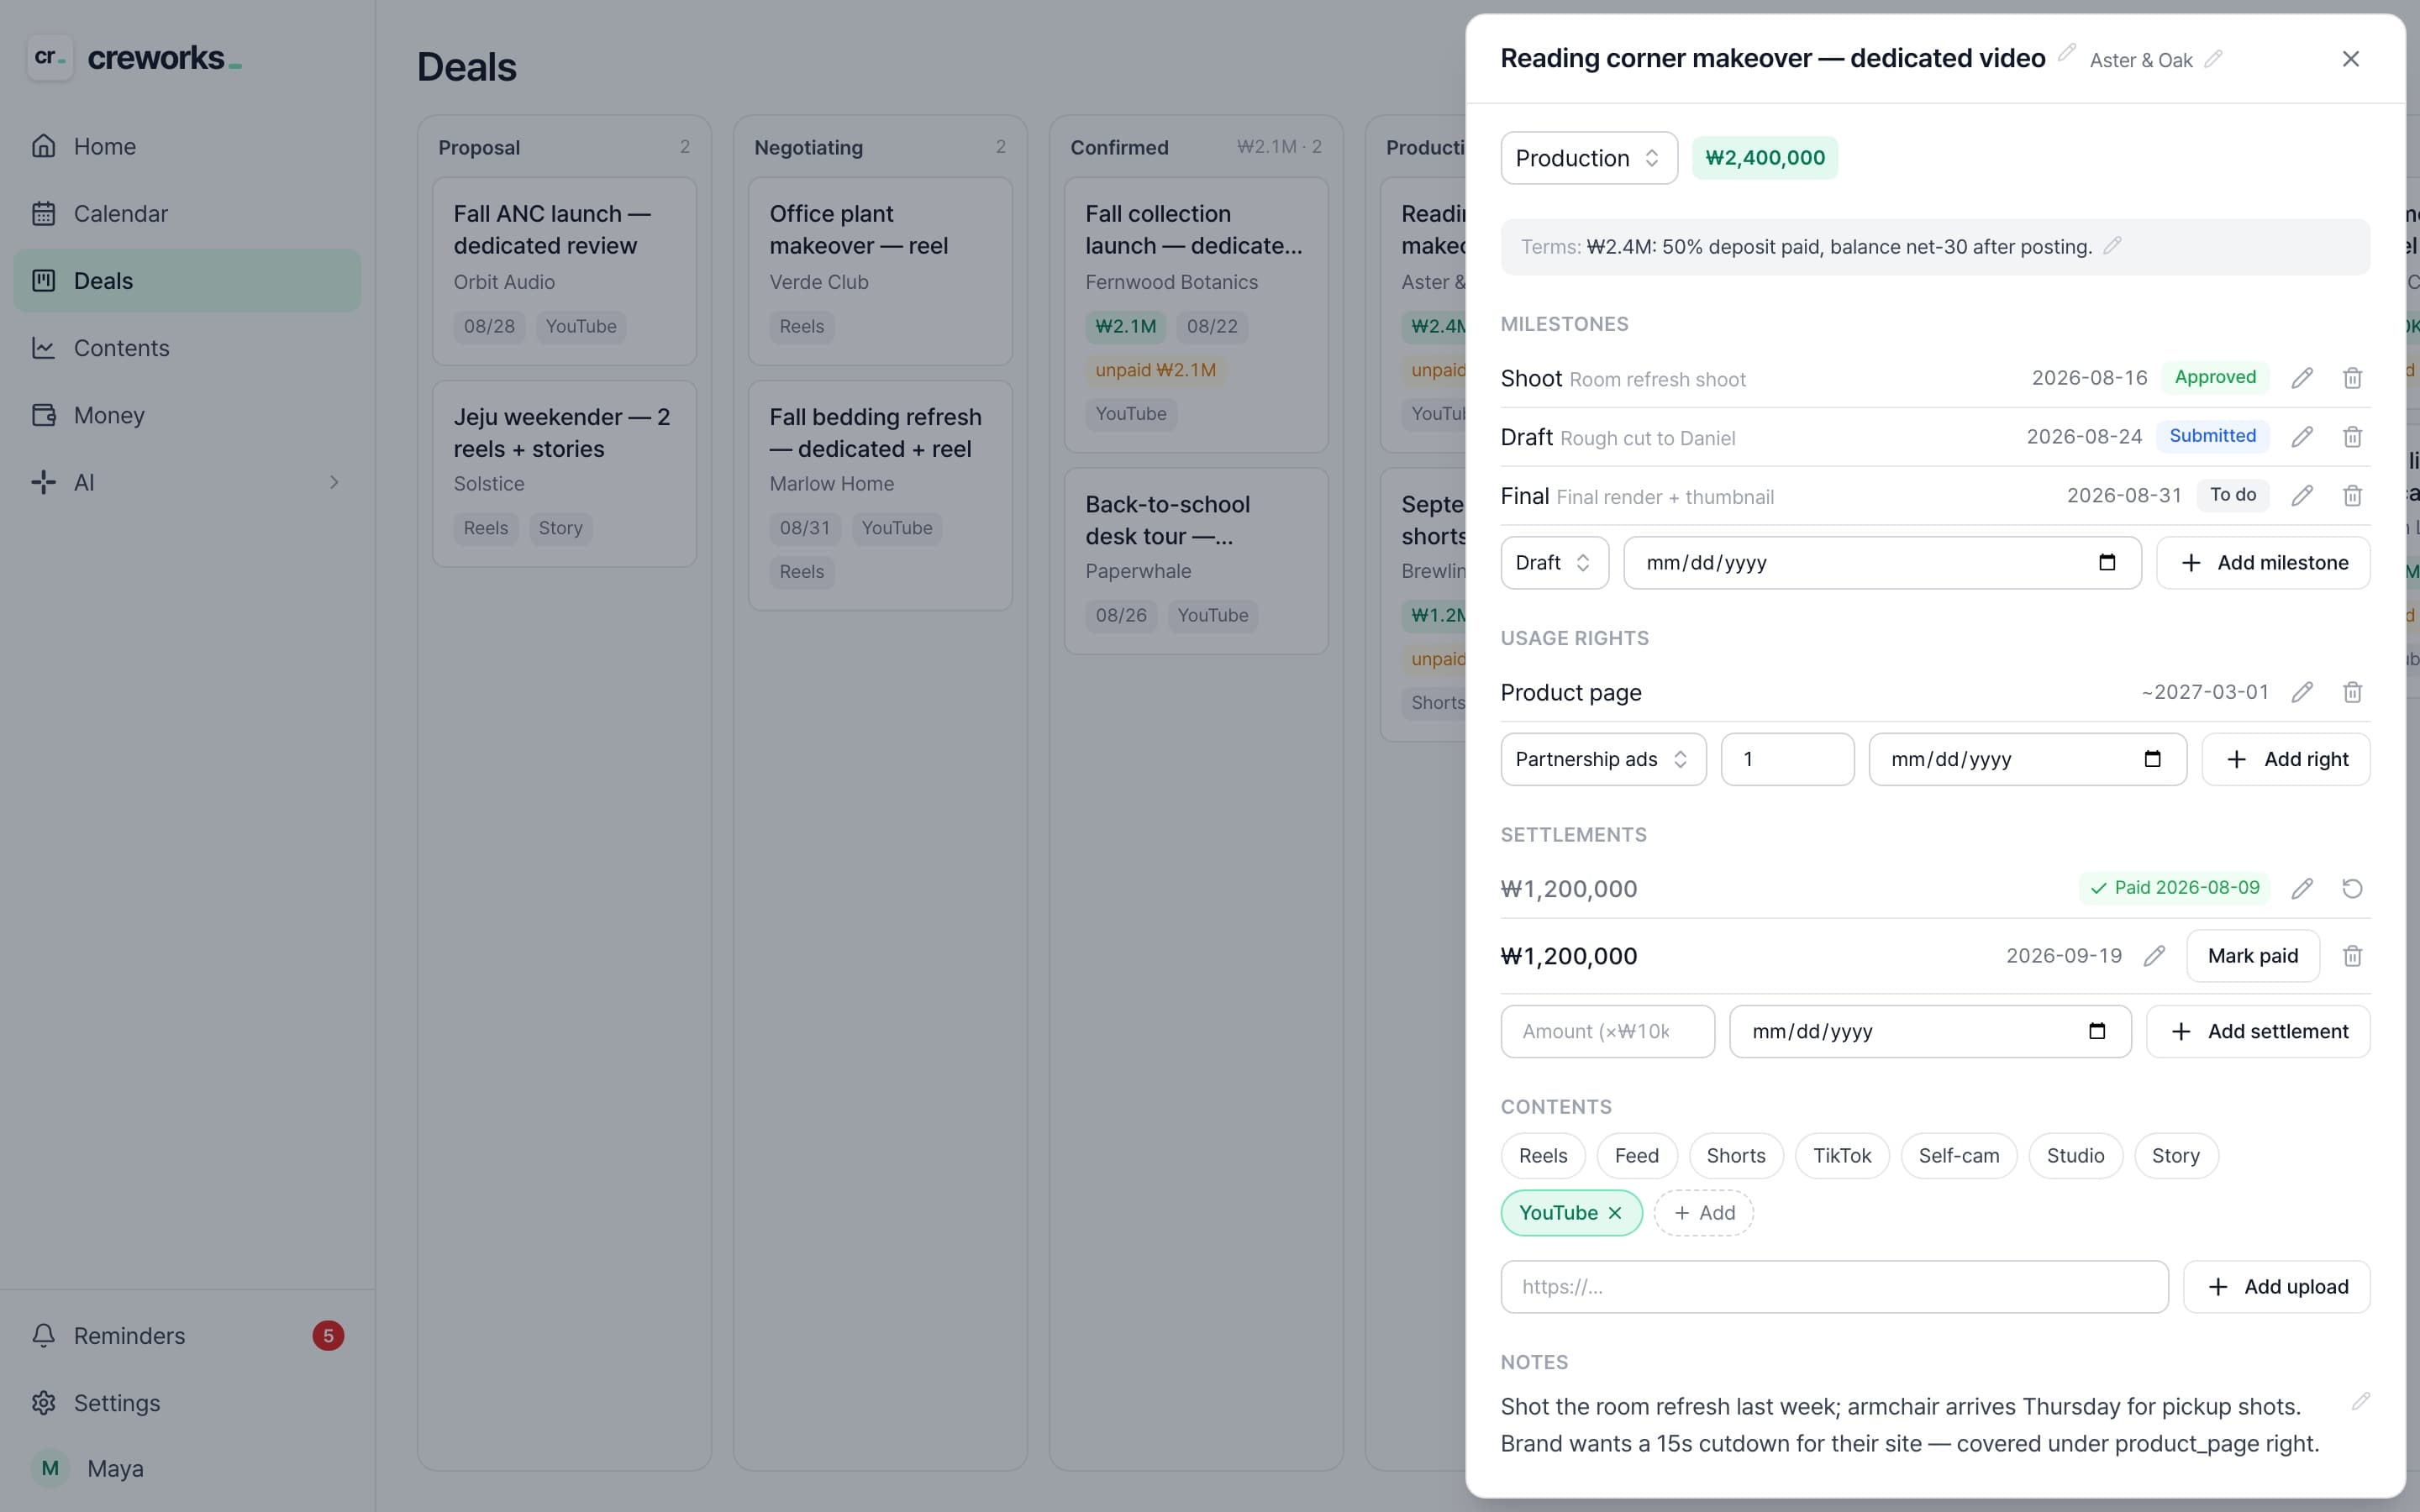Edit the Shoot milestone
Image resolution: width=2420 pixels, height=1512 pixels.
tap(2302, 378)
